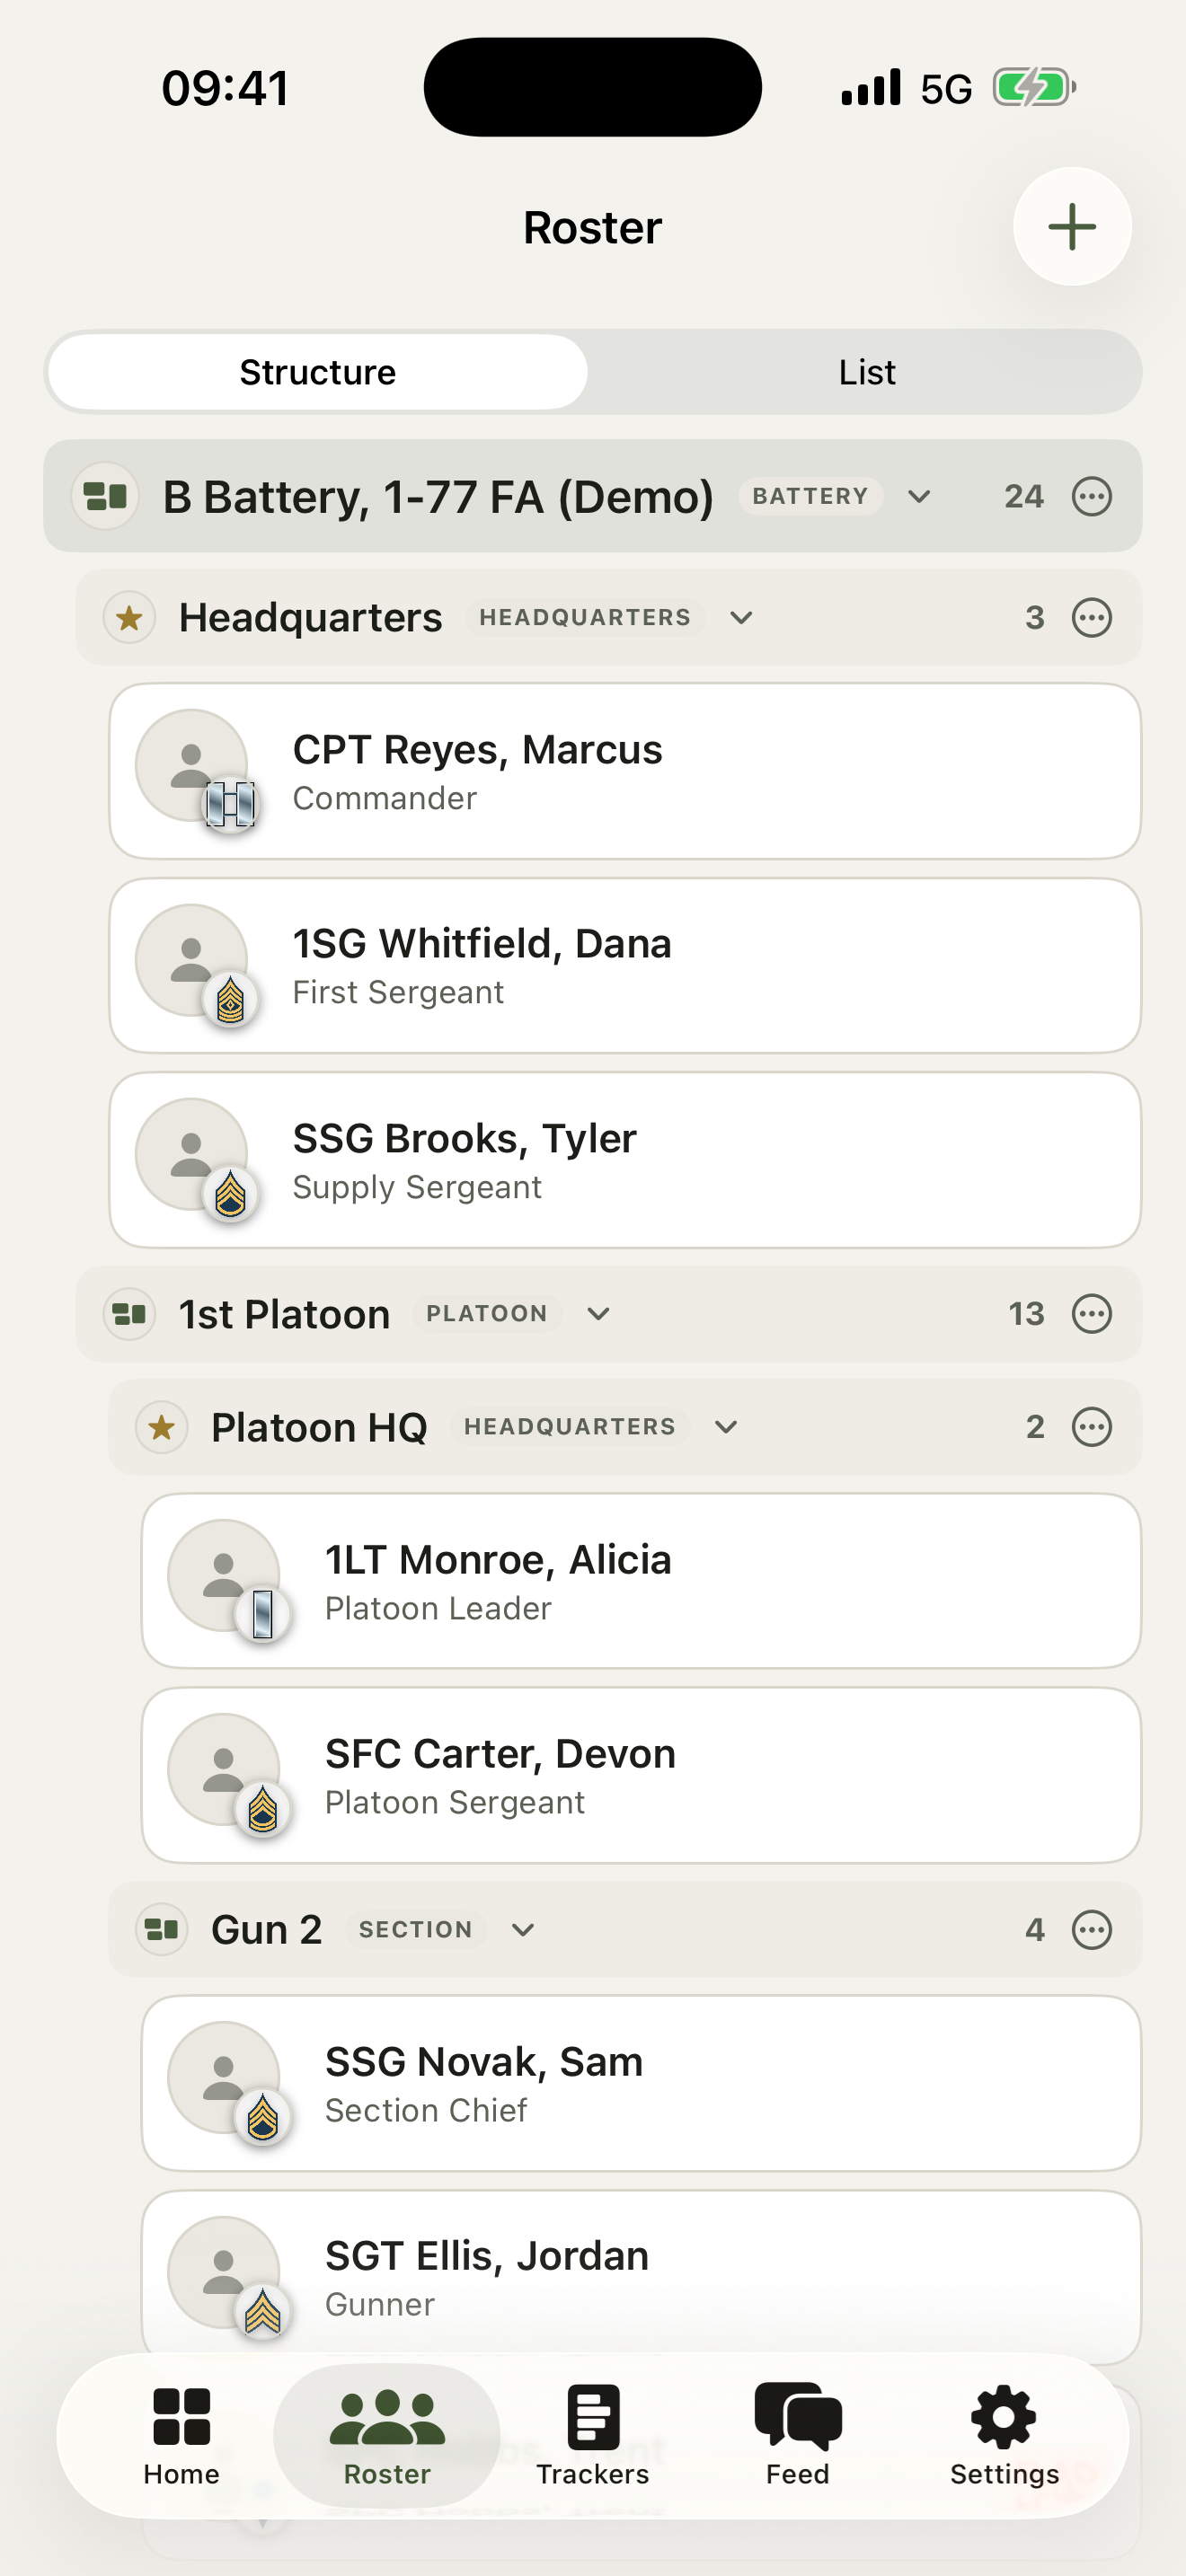Collapse the 1st Platoon chevron
The image size is (1186, 2576).
click(598, 1313)
